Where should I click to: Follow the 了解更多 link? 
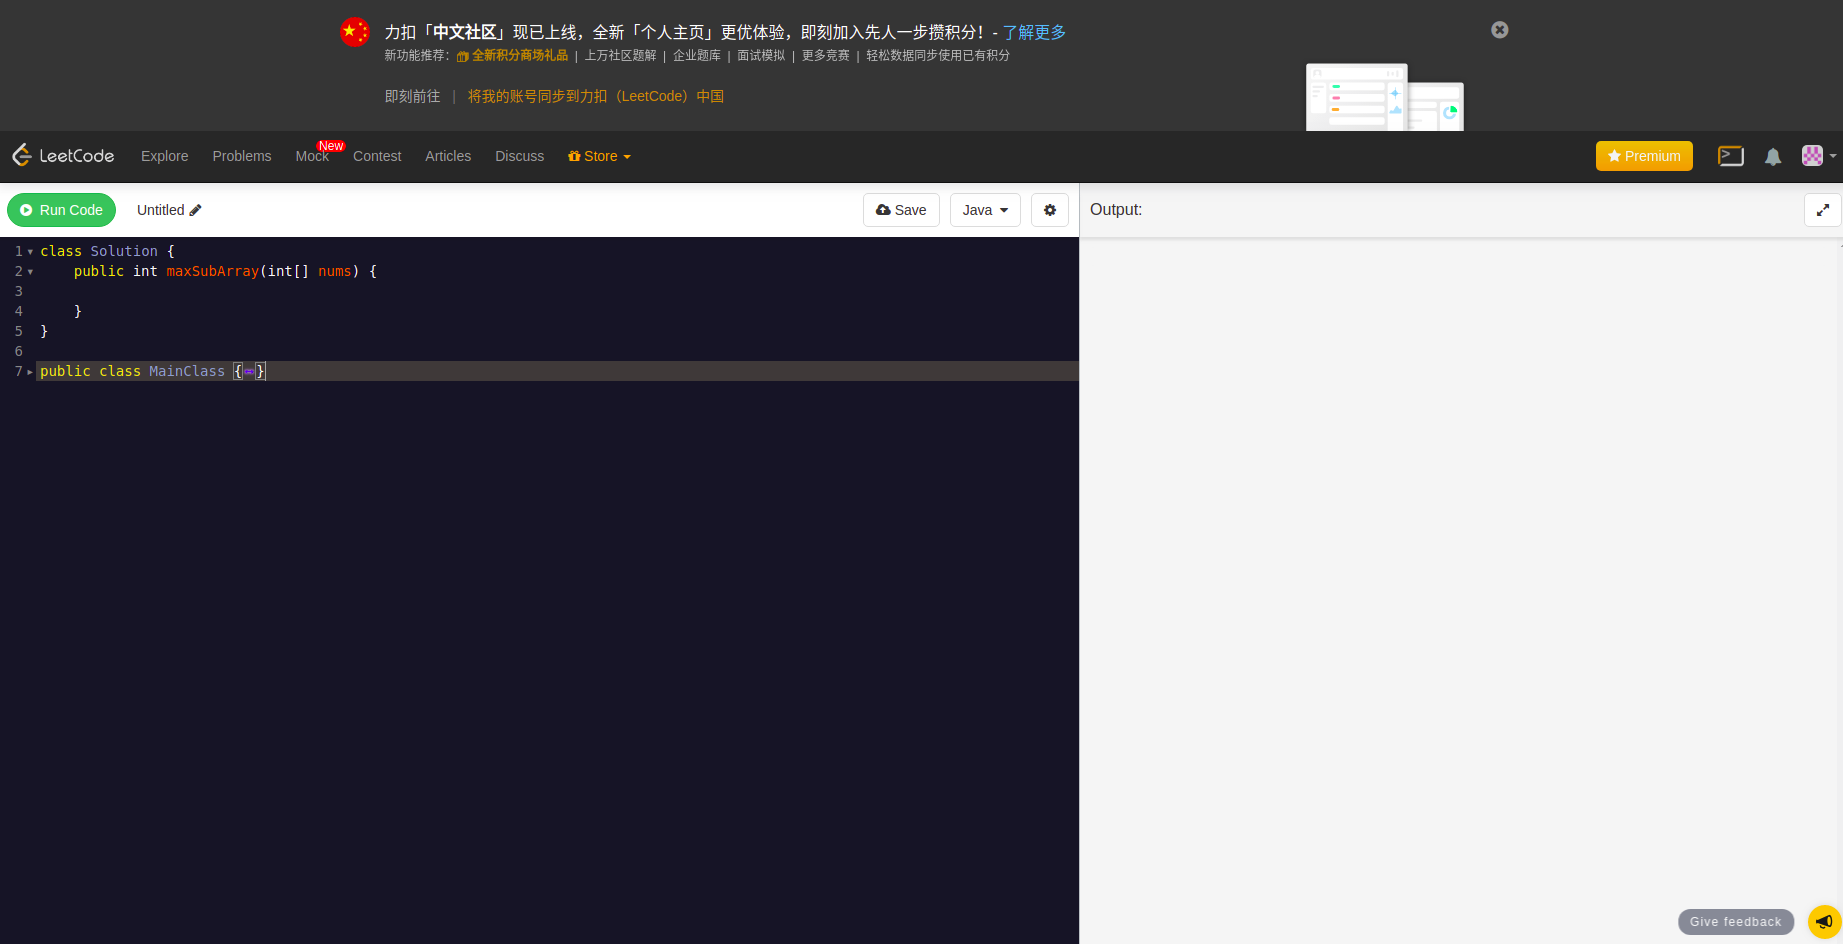(1034, 32)
